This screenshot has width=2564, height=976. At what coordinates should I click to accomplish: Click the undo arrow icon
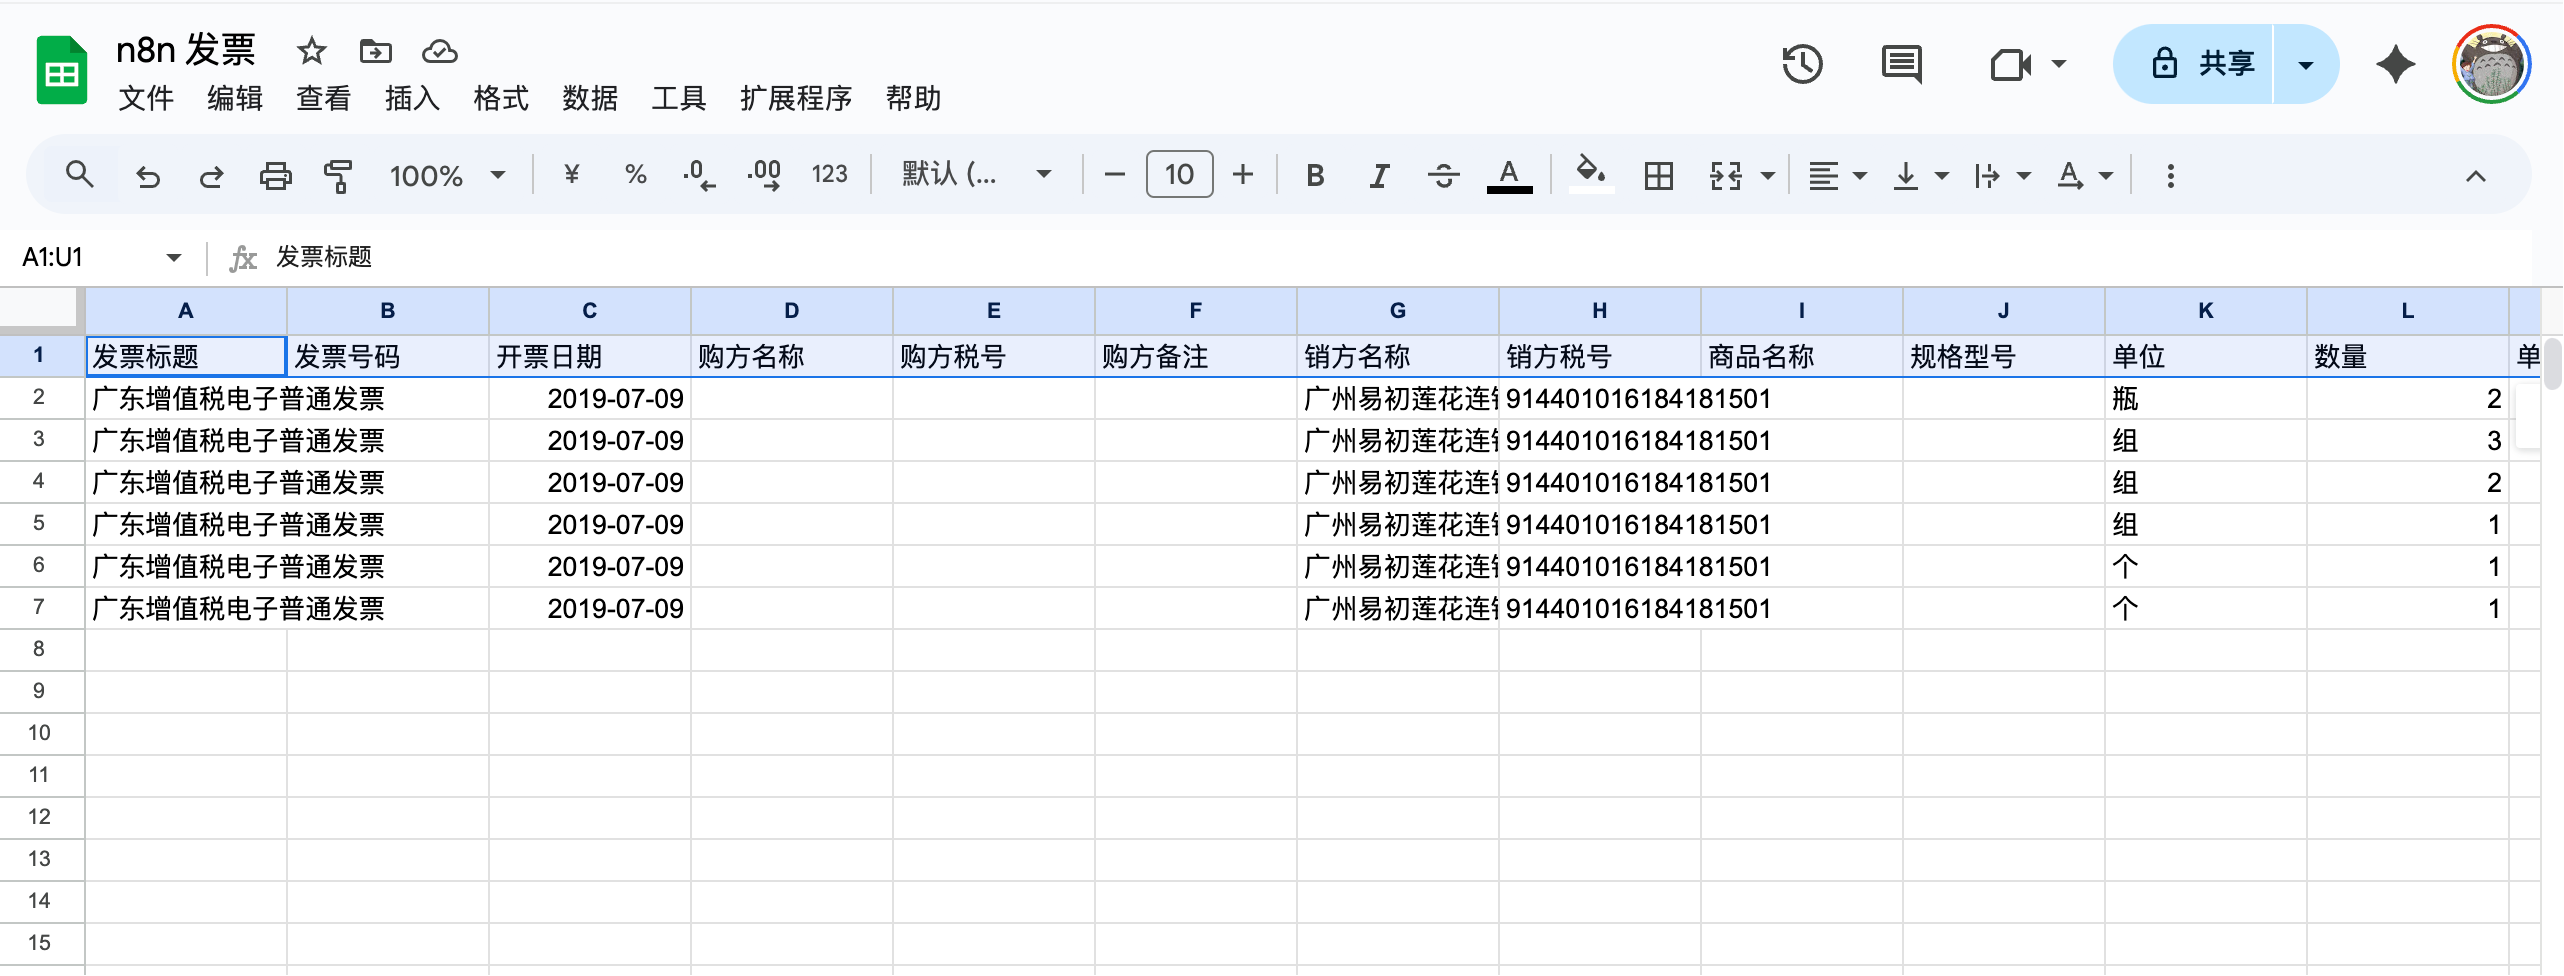148,176
